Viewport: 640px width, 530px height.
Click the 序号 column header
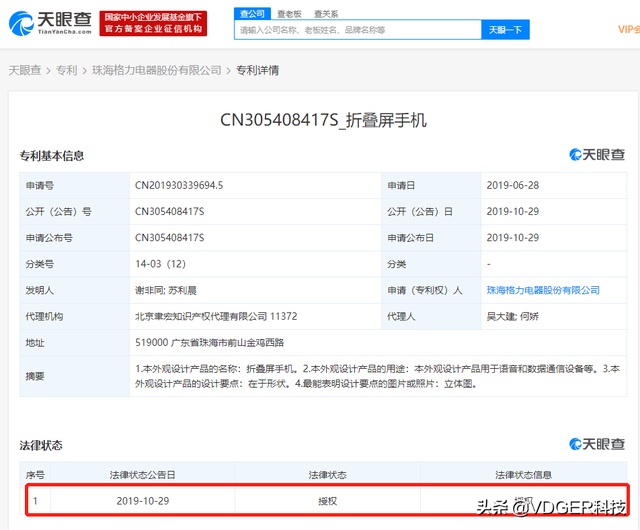35,475
